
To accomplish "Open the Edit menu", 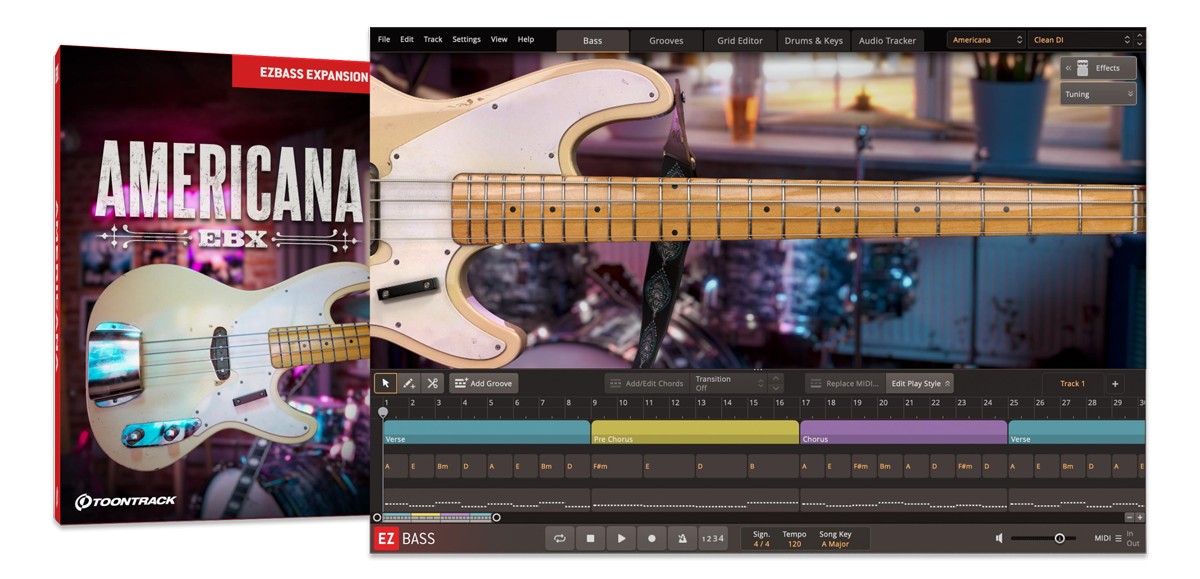I will [407, 40].
